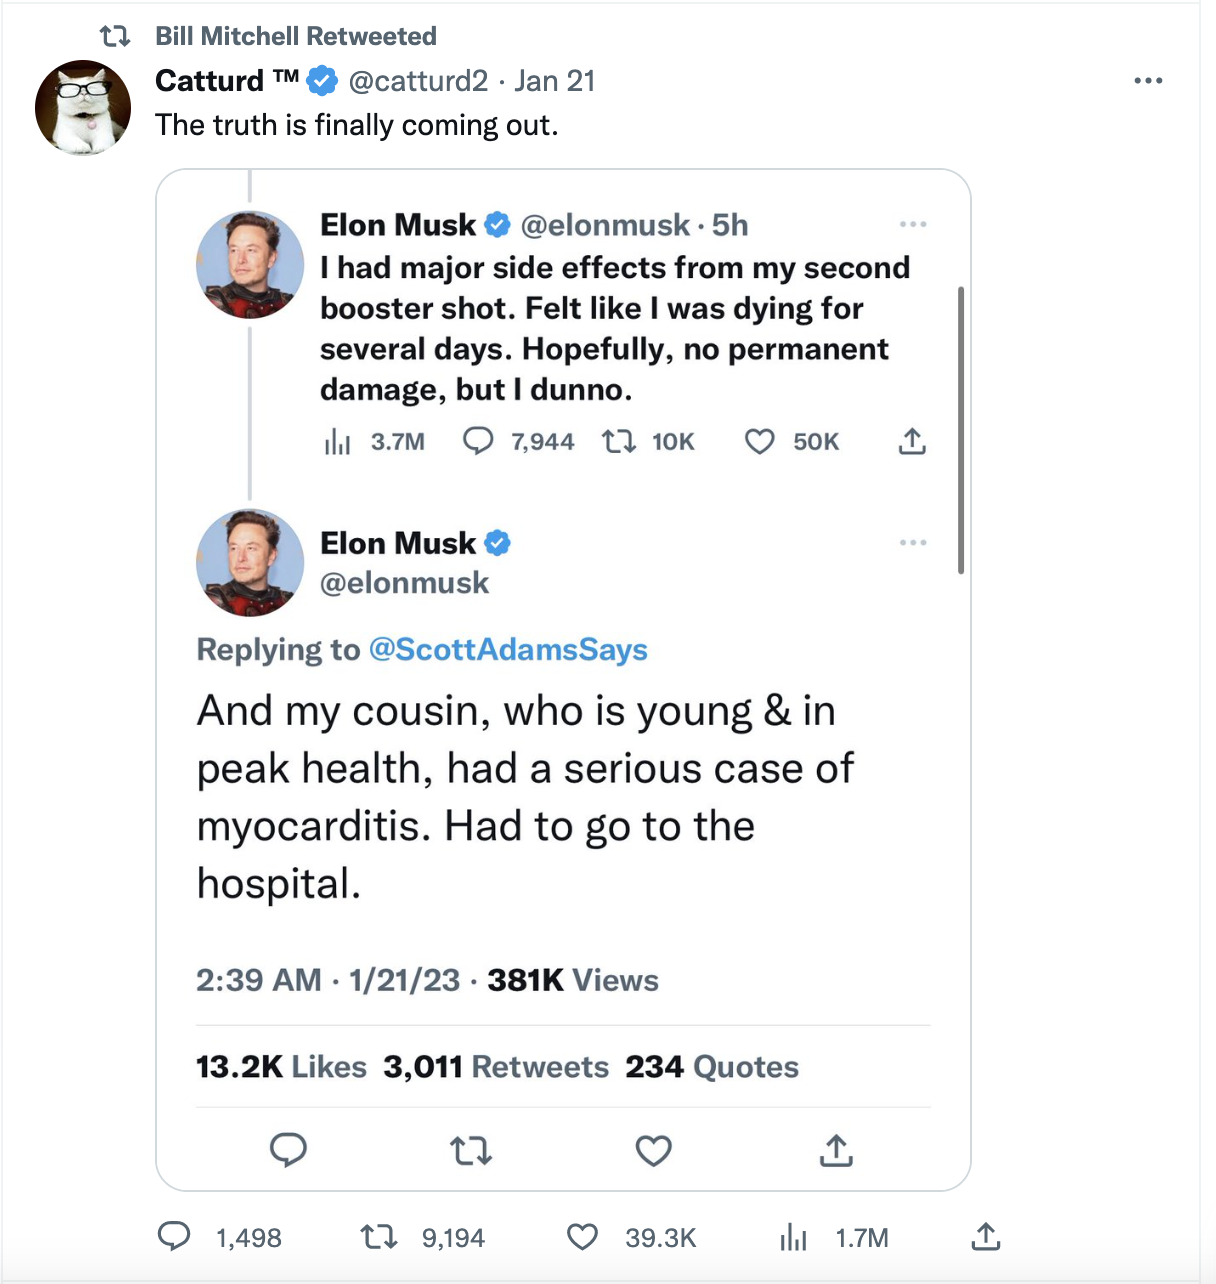This screenshot has width=1216, height=1284.
Task: Open the 381K Views link
Action: tap(571, 981)
